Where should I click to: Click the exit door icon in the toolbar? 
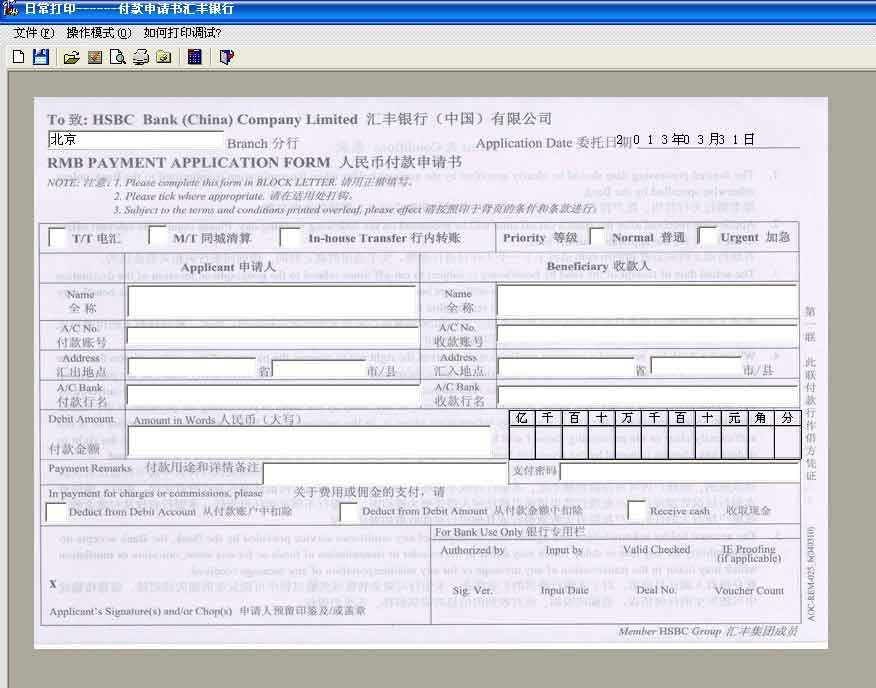(226, 56)
